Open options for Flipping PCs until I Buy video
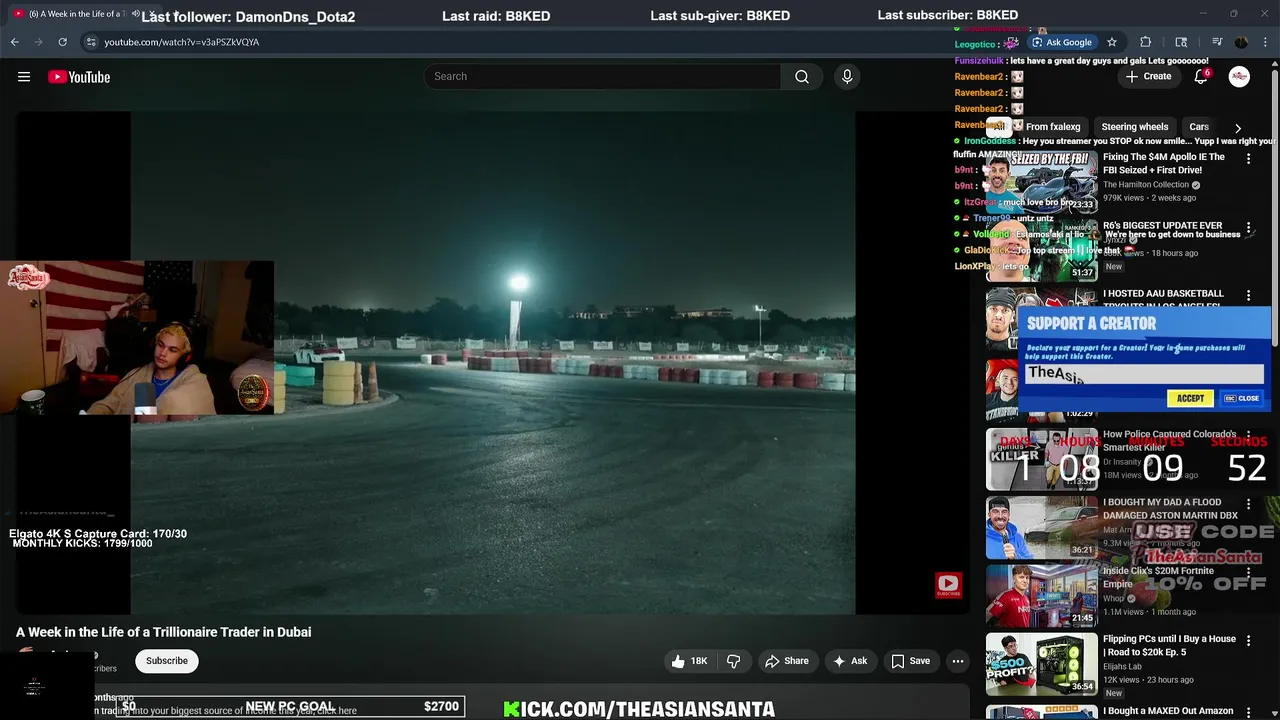 1248,641
